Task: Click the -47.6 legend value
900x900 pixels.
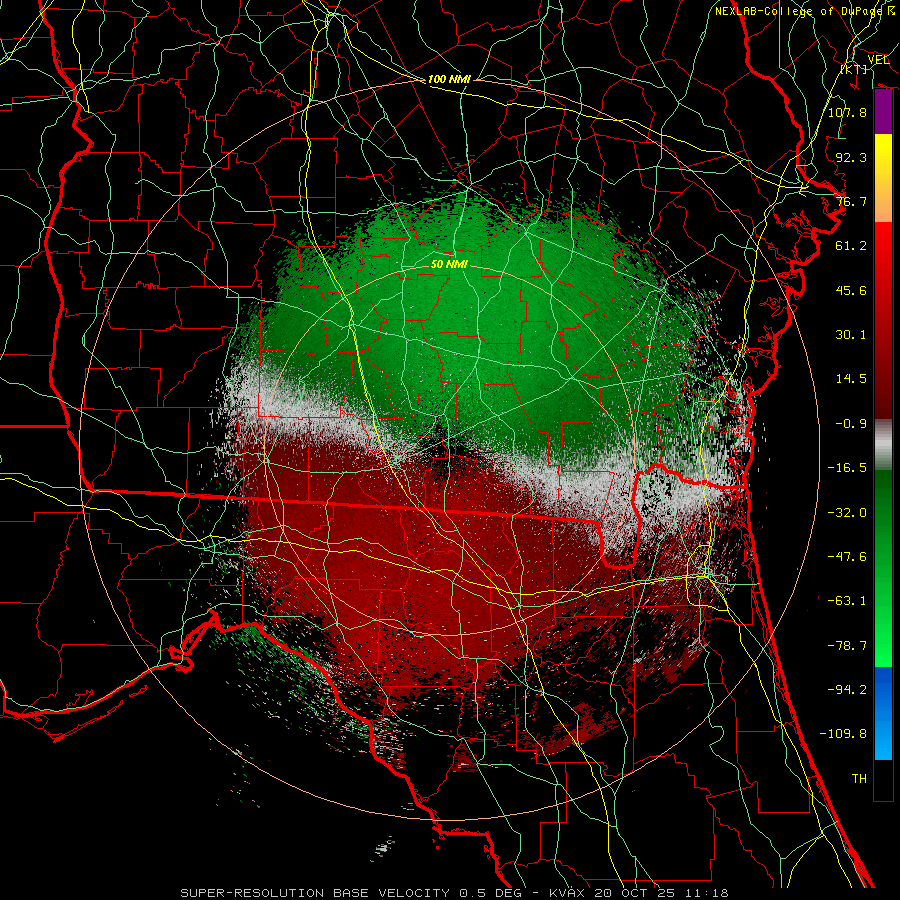Action: pos(847,557)
